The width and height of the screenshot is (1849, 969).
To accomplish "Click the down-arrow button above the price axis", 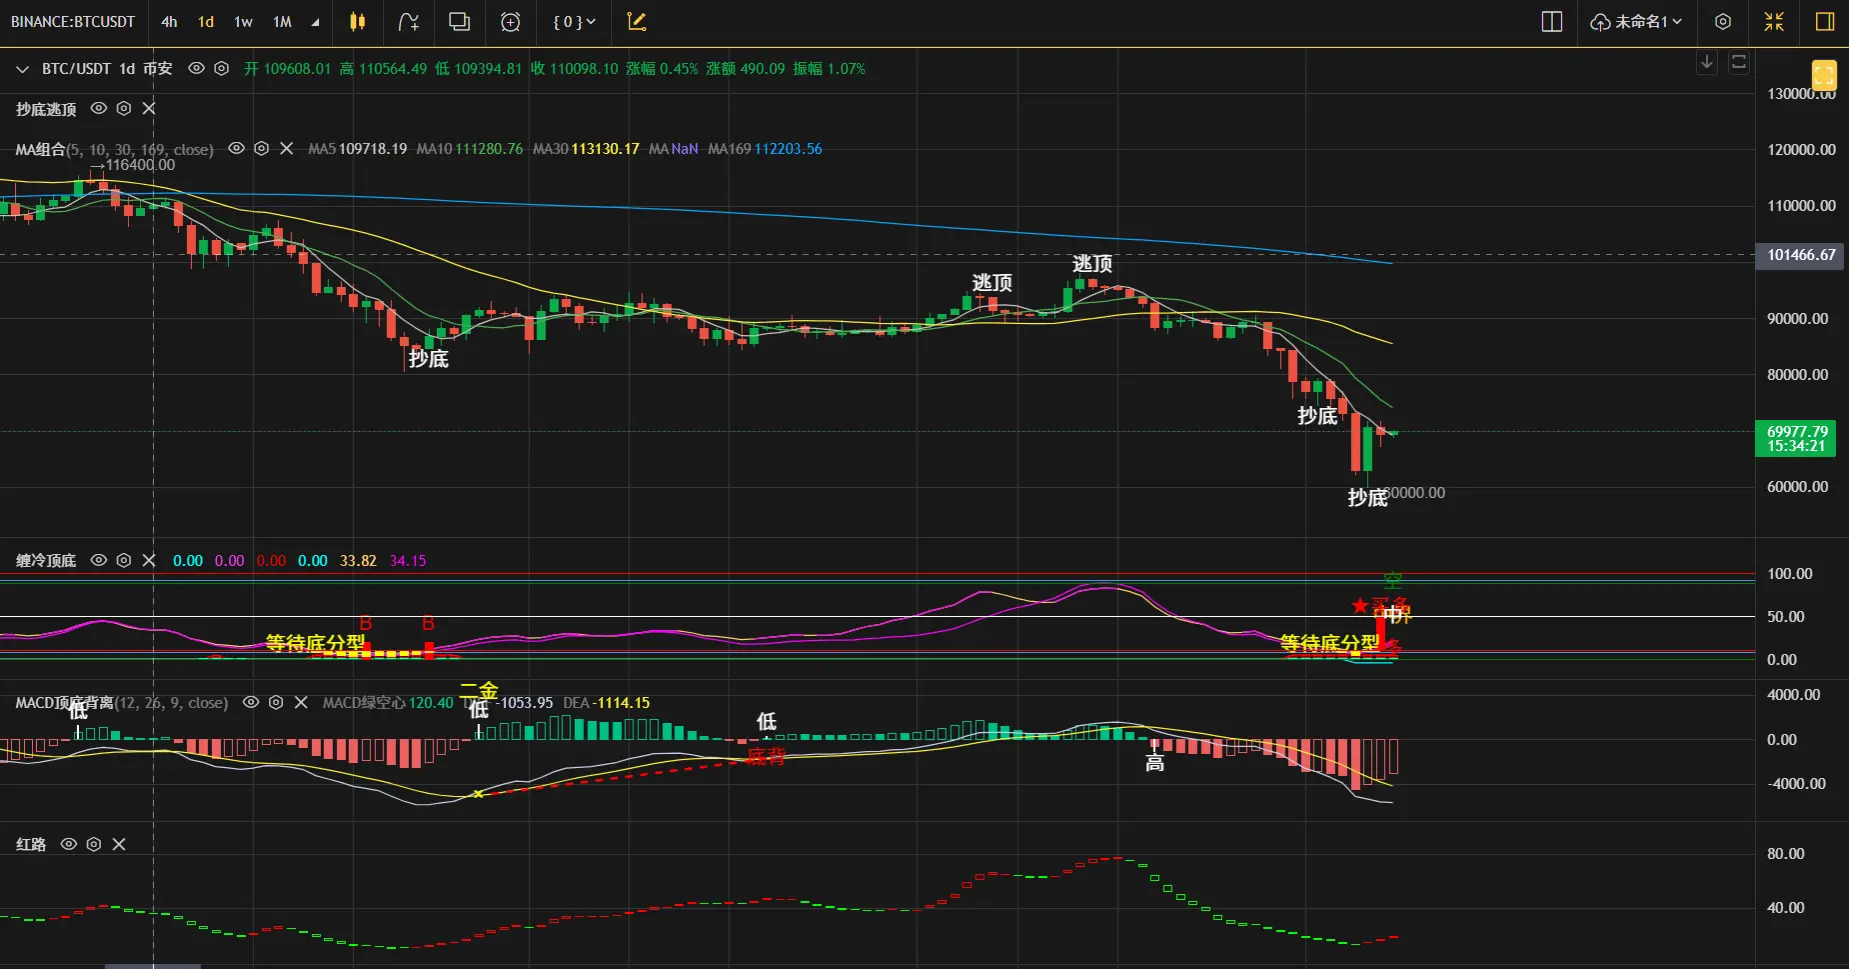I will 1707,62.
